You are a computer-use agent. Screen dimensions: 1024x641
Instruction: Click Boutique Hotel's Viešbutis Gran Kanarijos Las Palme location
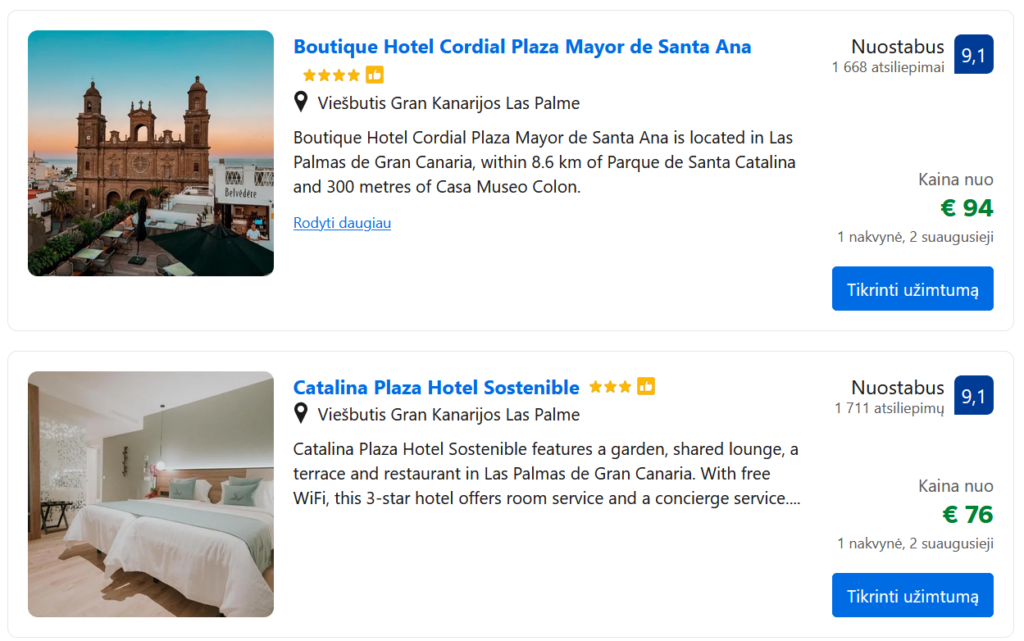click(448, 103)
